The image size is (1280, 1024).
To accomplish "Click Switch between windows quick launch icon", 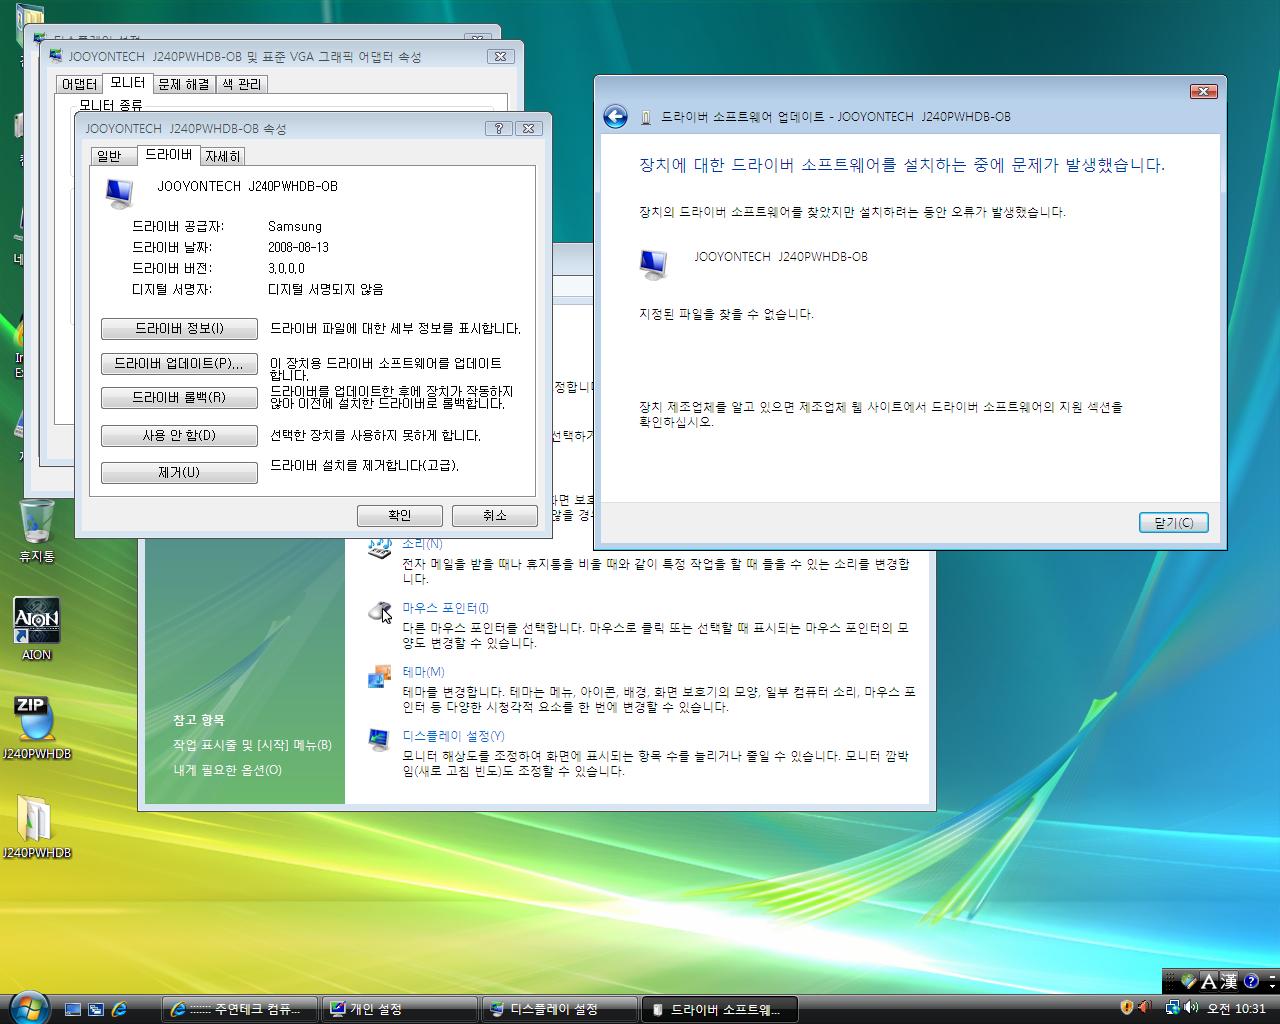I will pyautogui.click(x=96, y=1010).
